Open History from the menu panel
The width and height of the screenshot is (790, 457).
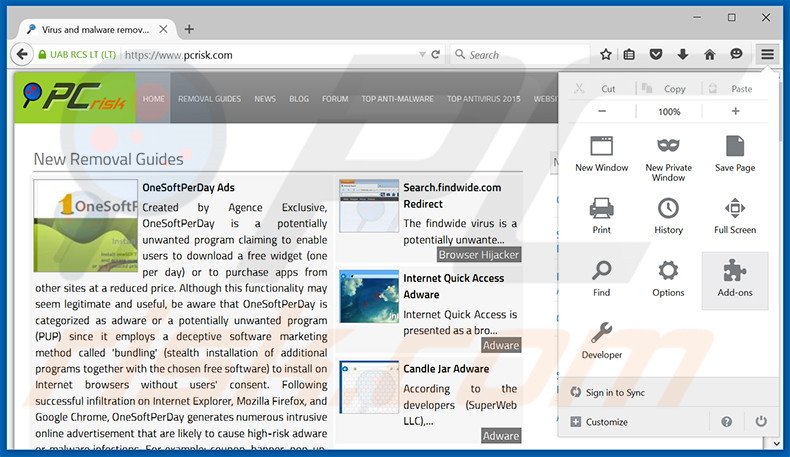click(669, 216)
